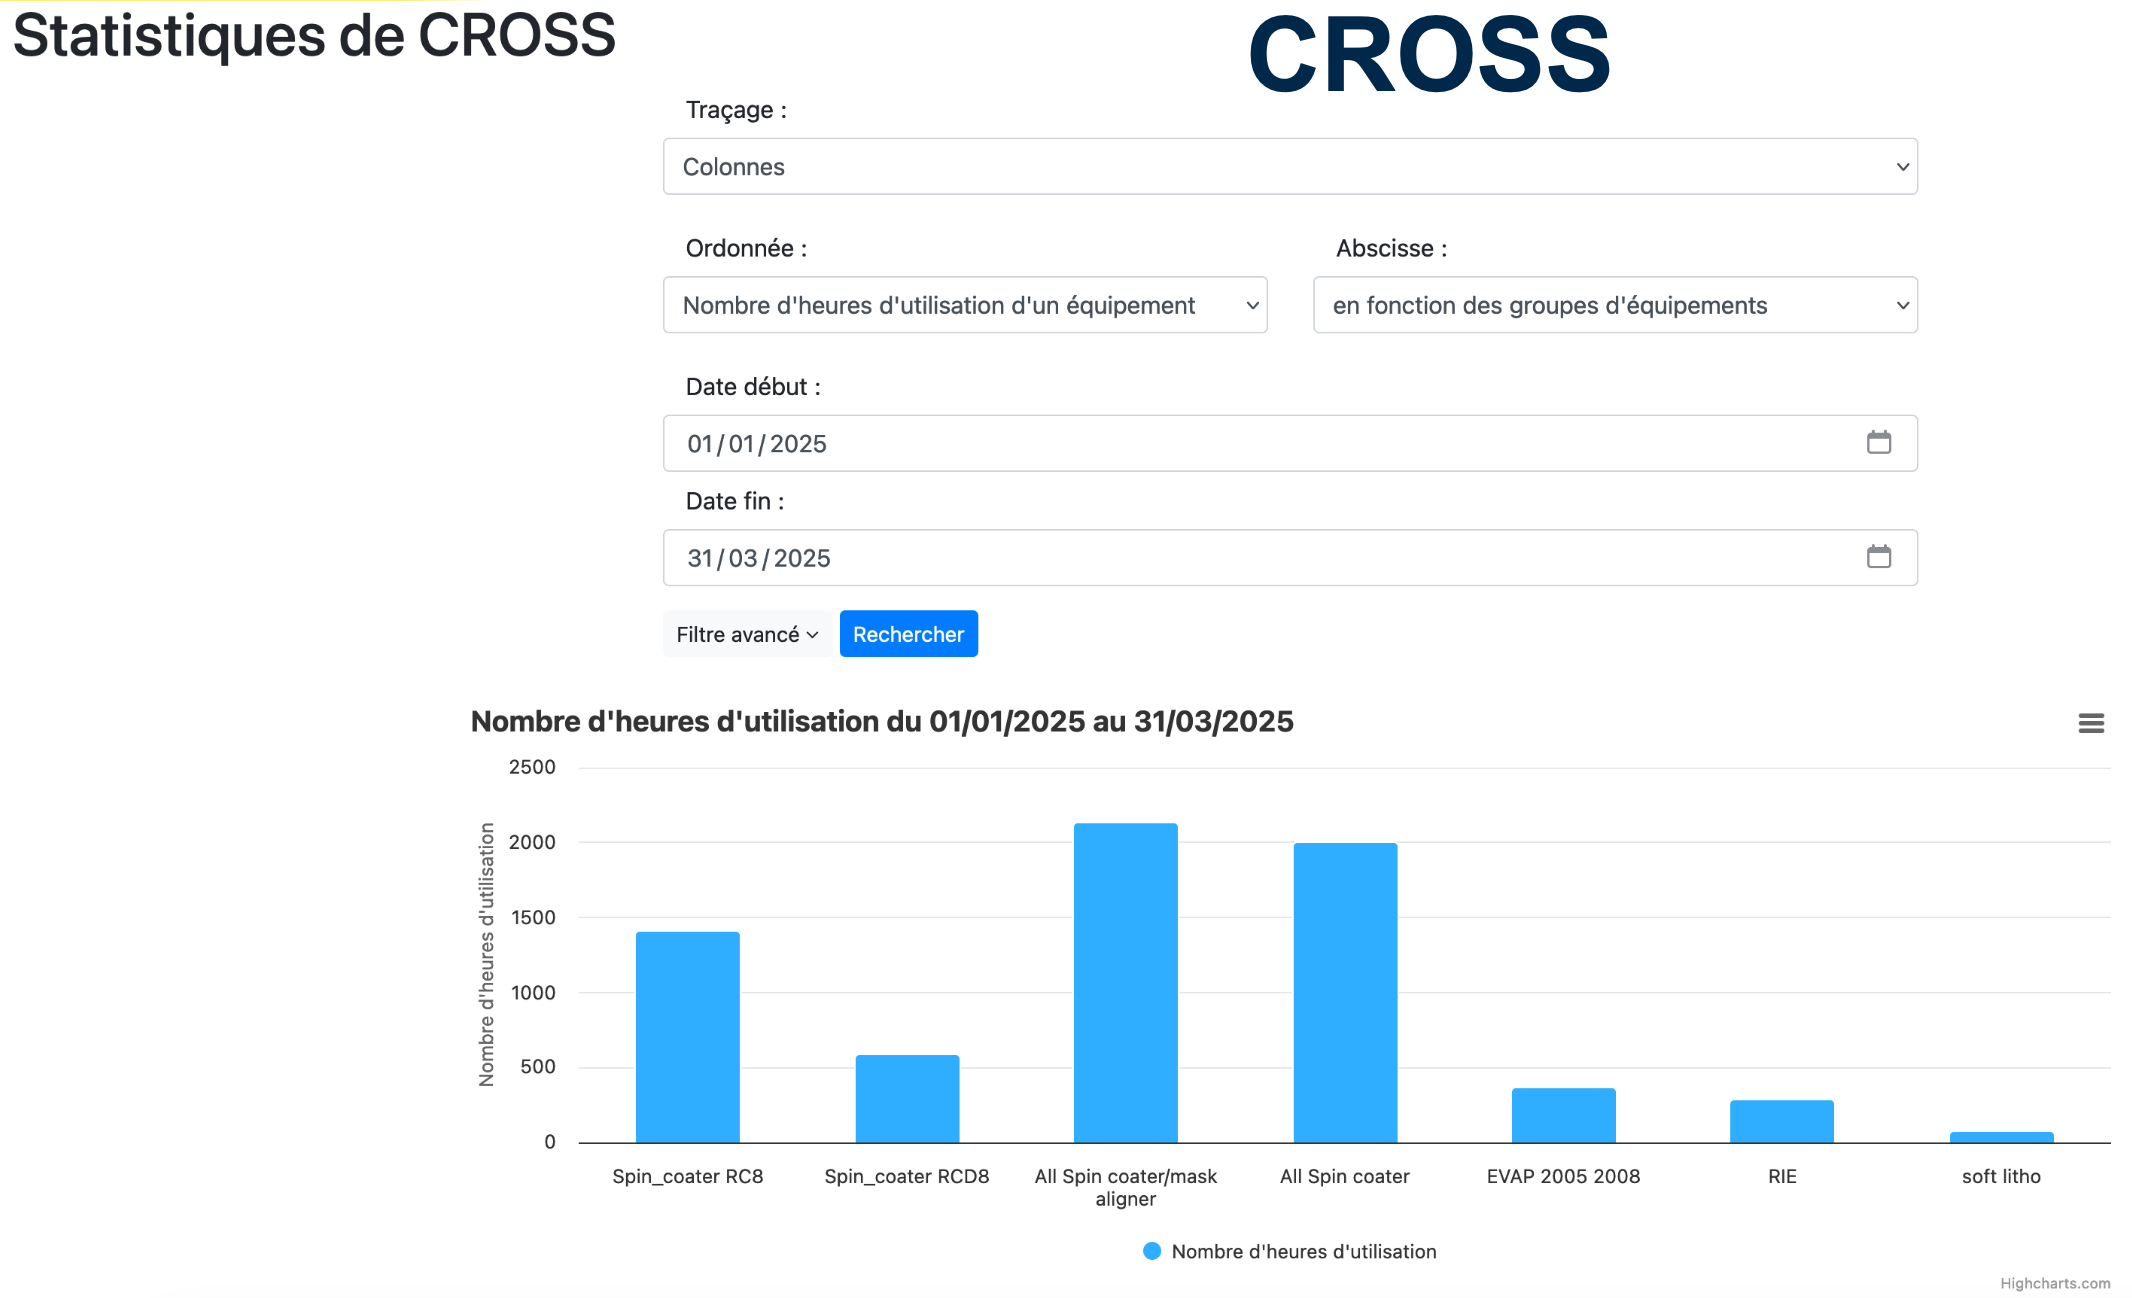Click the Spin_coater RC8 axis label
This screenshot has height=1298, width=2132.
pyautogui.click(x=688, y=1177)
